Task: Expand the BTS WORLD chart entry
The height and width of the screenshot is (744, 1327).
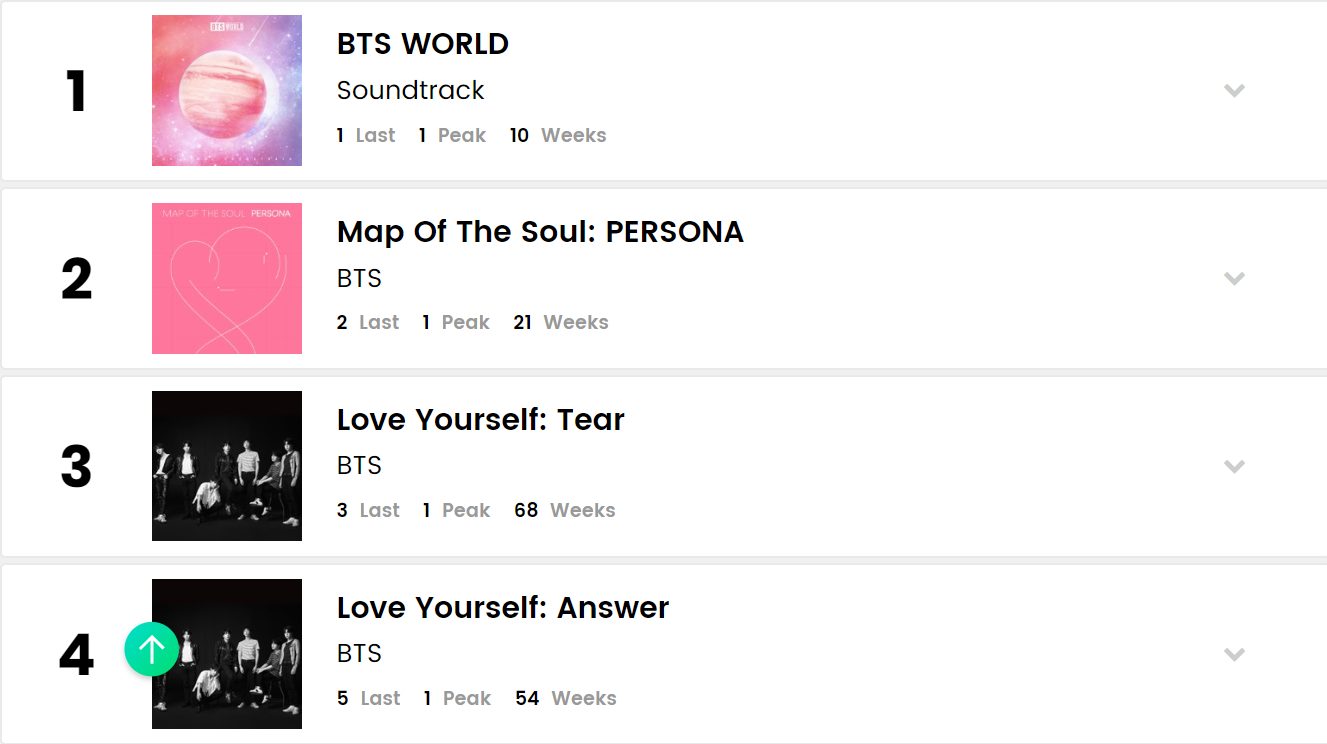Action: [1234, 91]
